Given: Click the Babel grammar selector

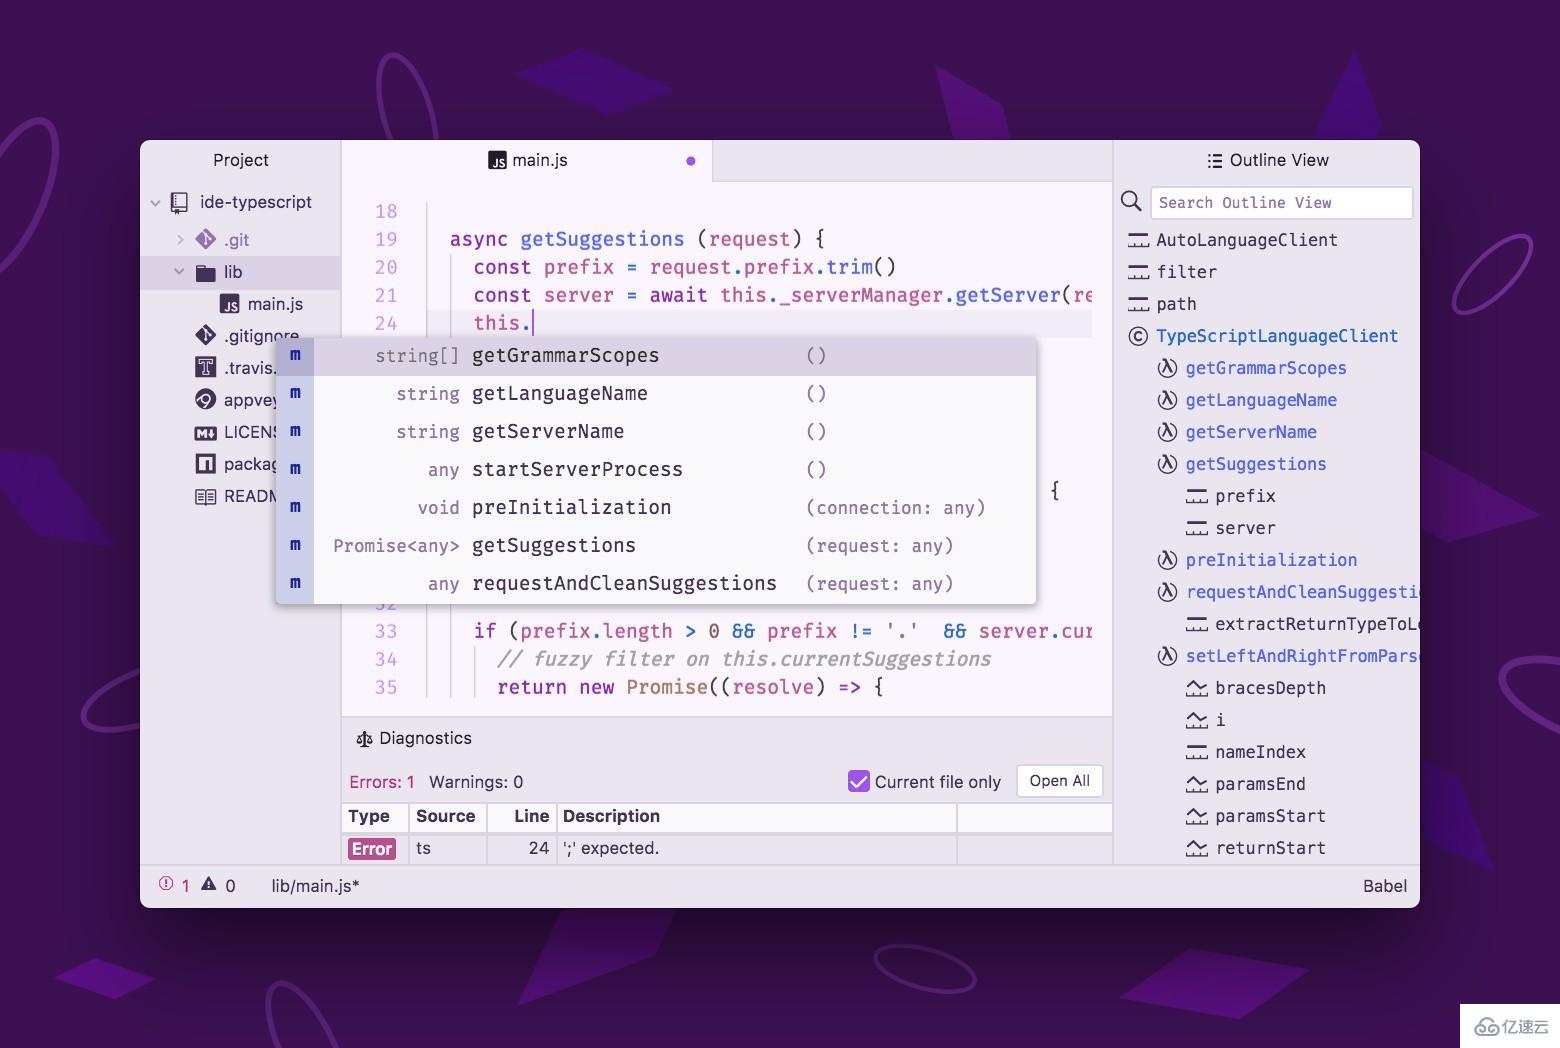Looking at the screenshot, I should [x=1384, y=886].
